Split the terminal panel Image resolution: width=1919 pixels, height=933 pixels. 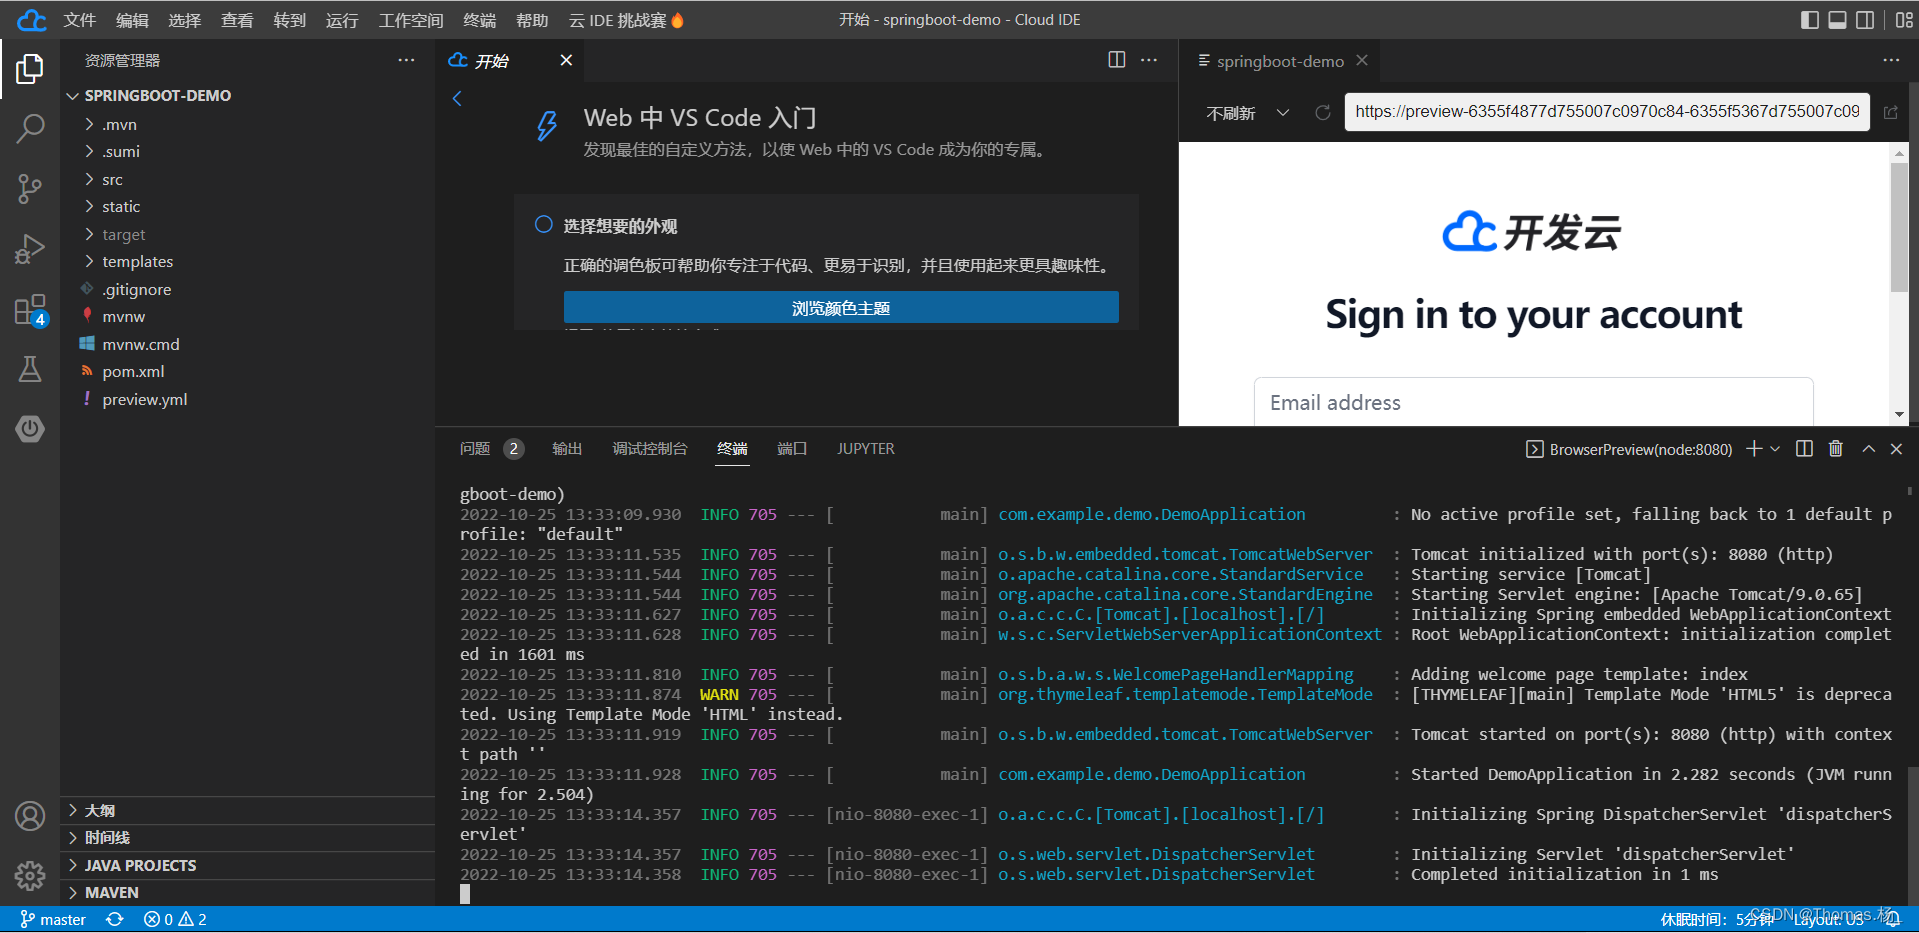click(1804, 449)
